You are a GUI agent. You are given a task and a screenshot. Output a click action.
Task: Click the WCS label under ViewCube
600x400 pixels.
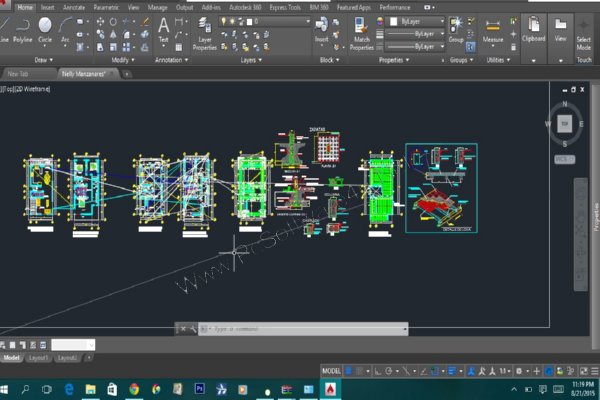coord(564,159)
